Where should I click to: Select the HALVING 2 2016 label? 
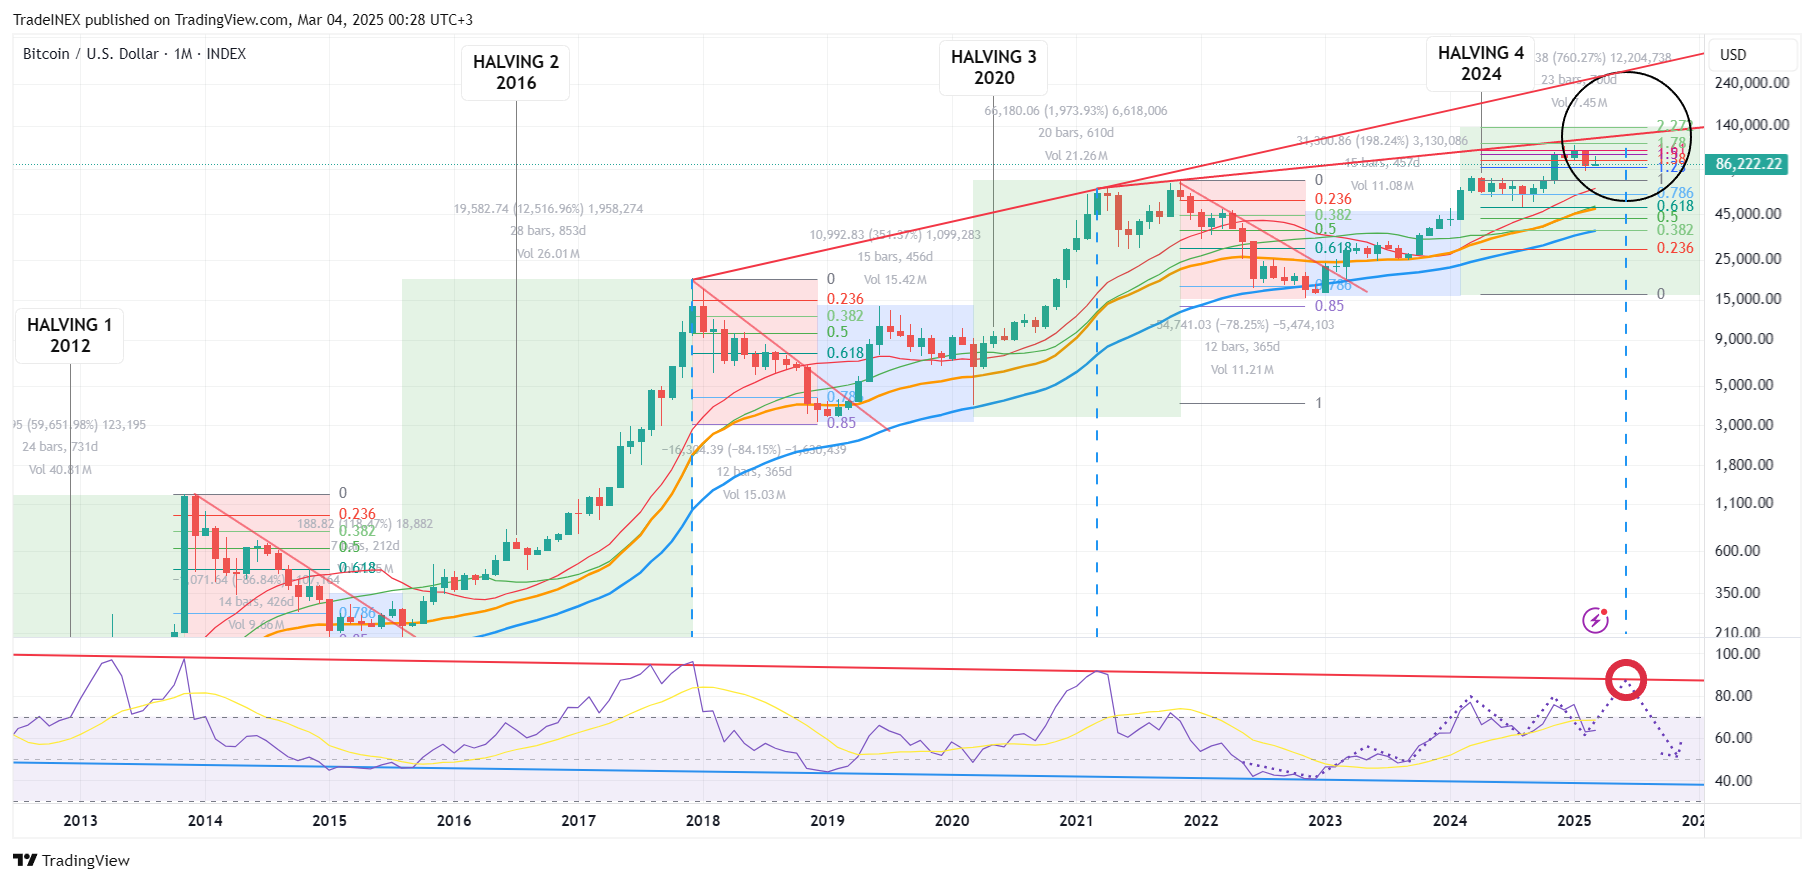tap(516, 72)
